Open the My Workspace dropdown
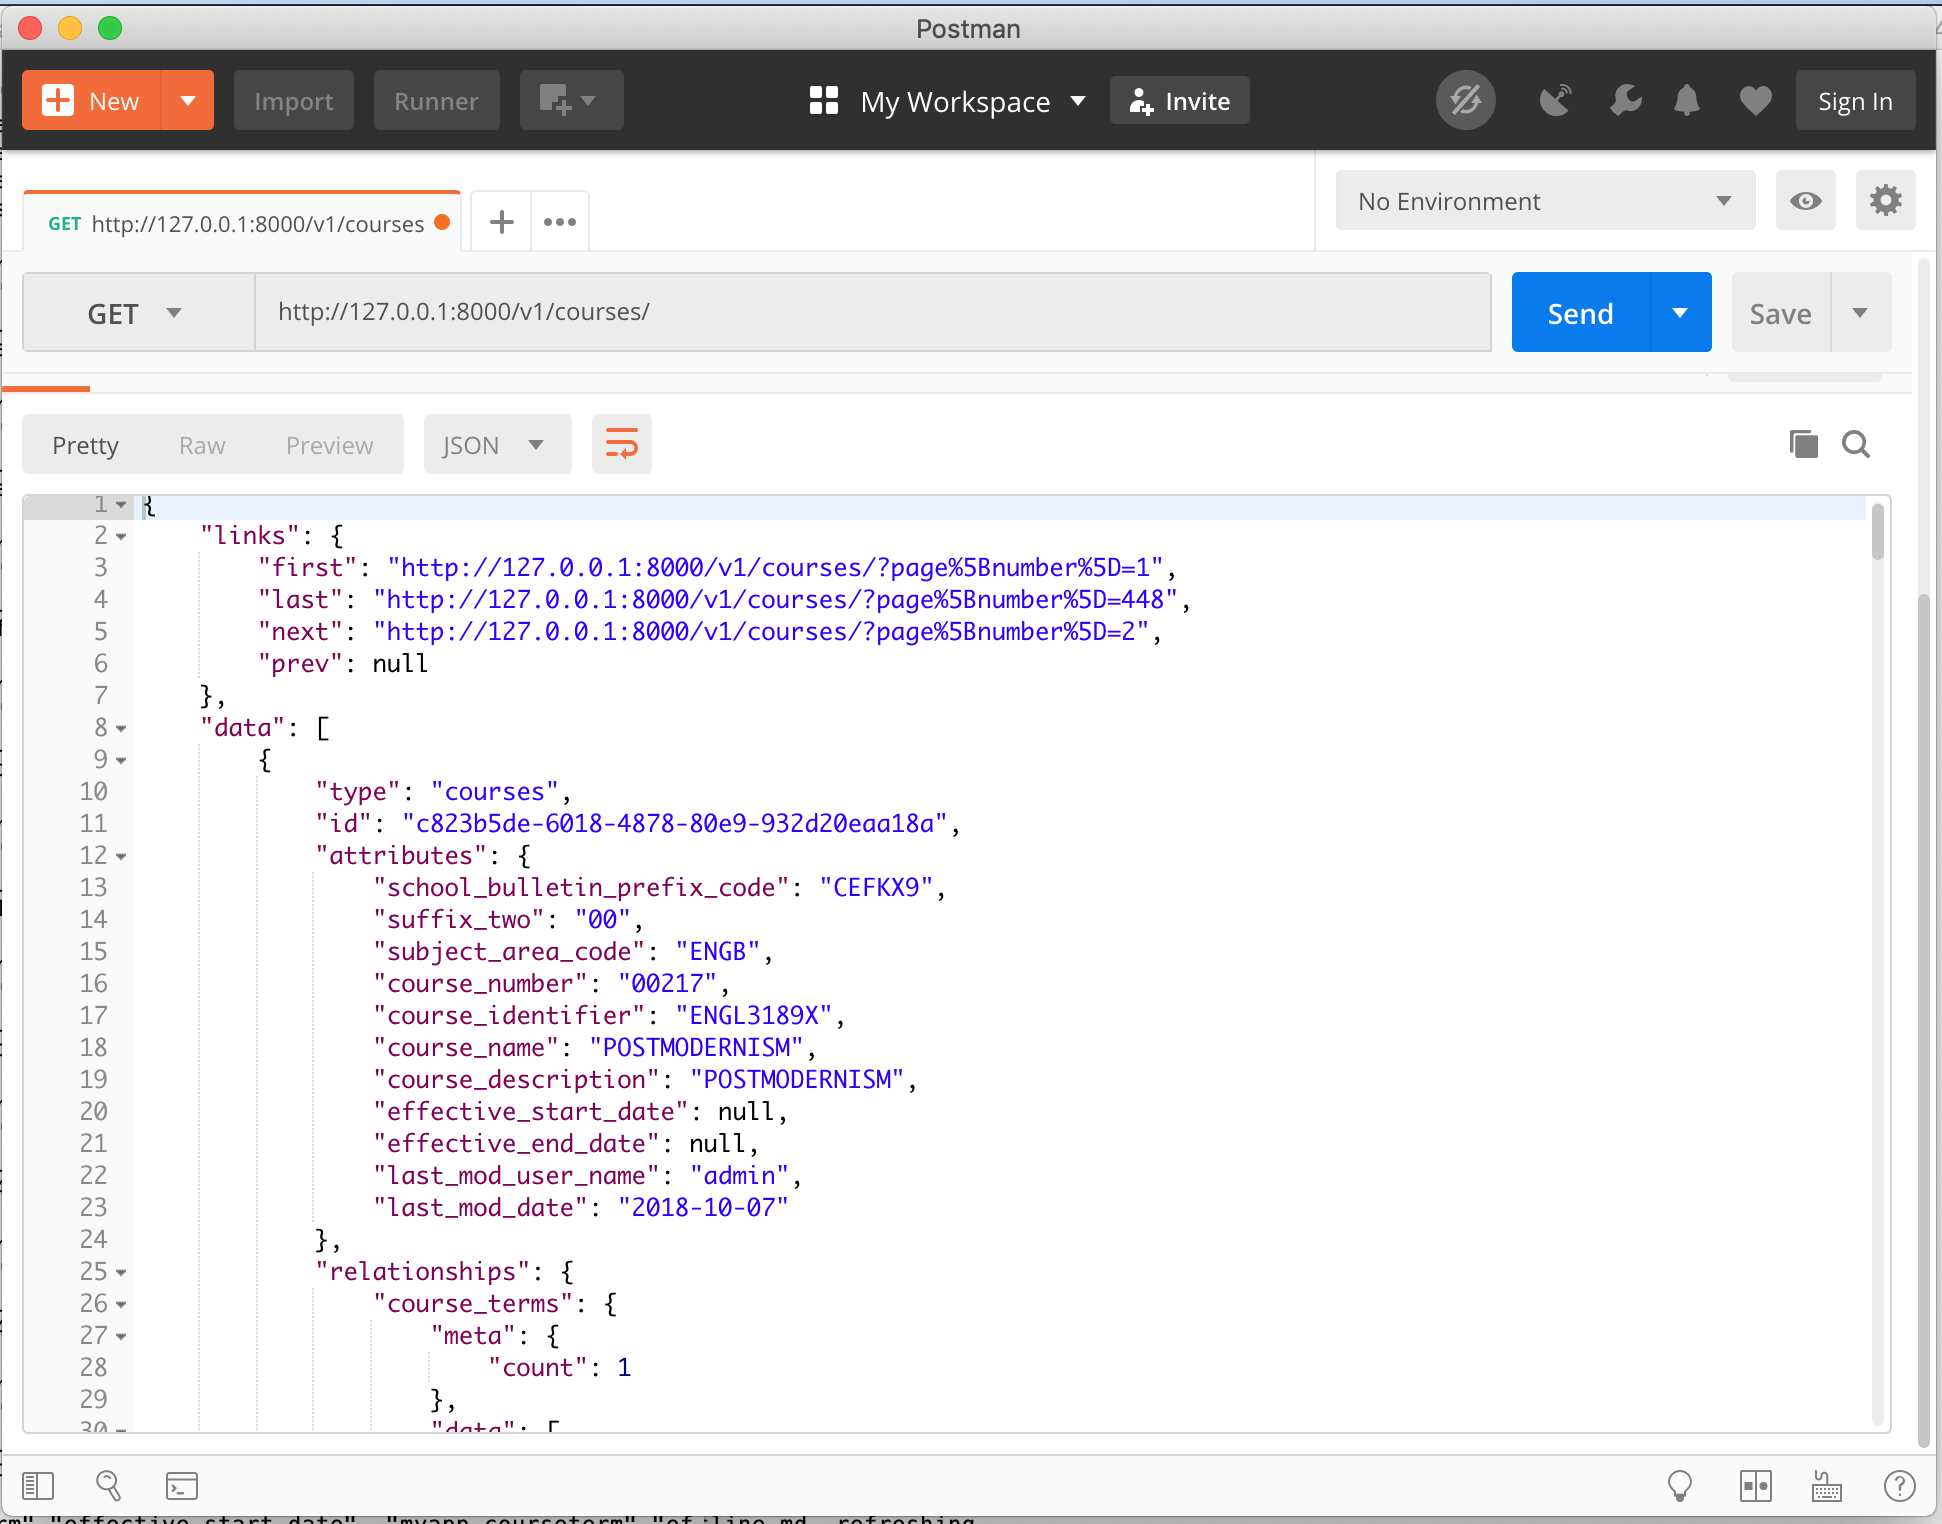 pyautogui.click(x=947, y=101)
